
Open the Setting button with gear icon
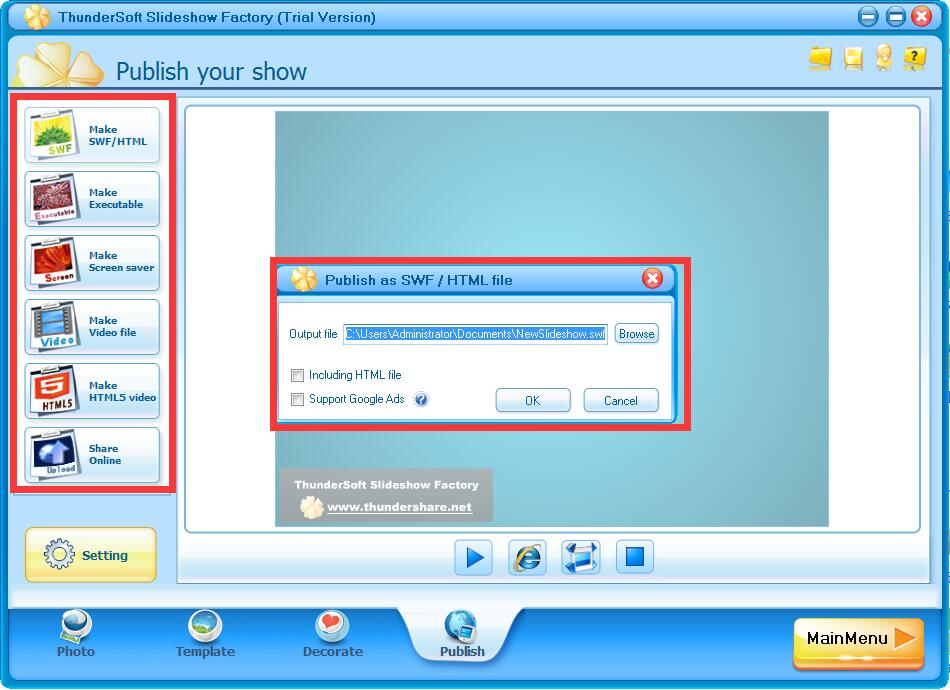pos(91,554)
